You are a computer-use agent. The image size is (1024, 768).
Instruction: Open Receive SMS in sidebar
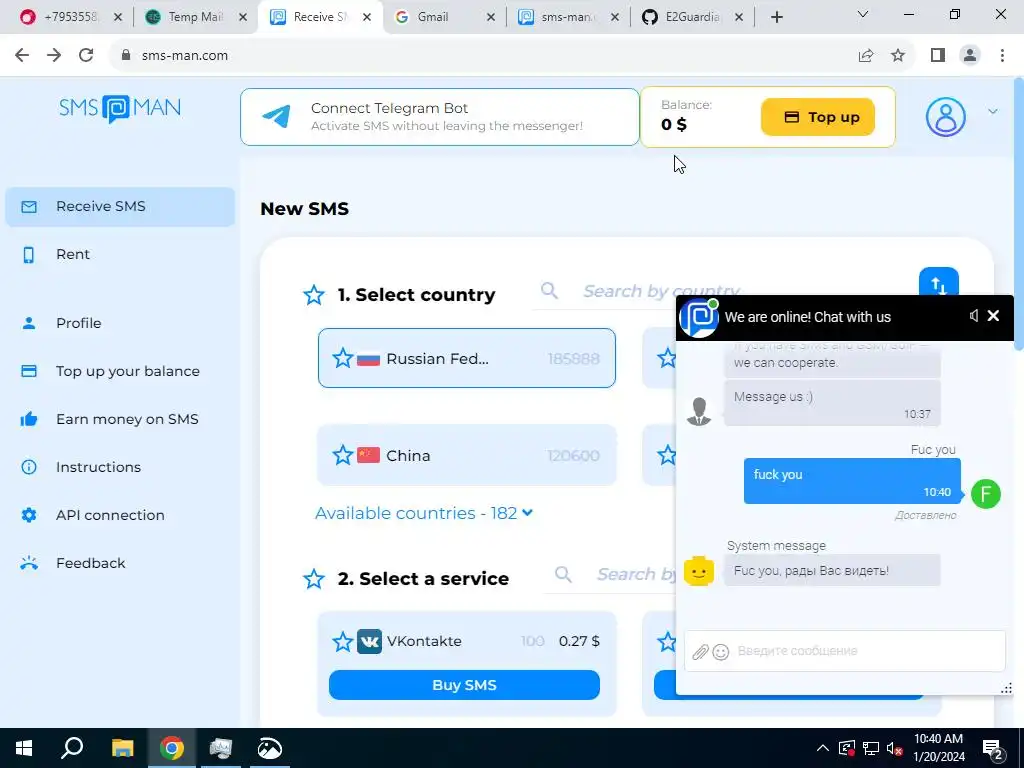coord(120,206)
